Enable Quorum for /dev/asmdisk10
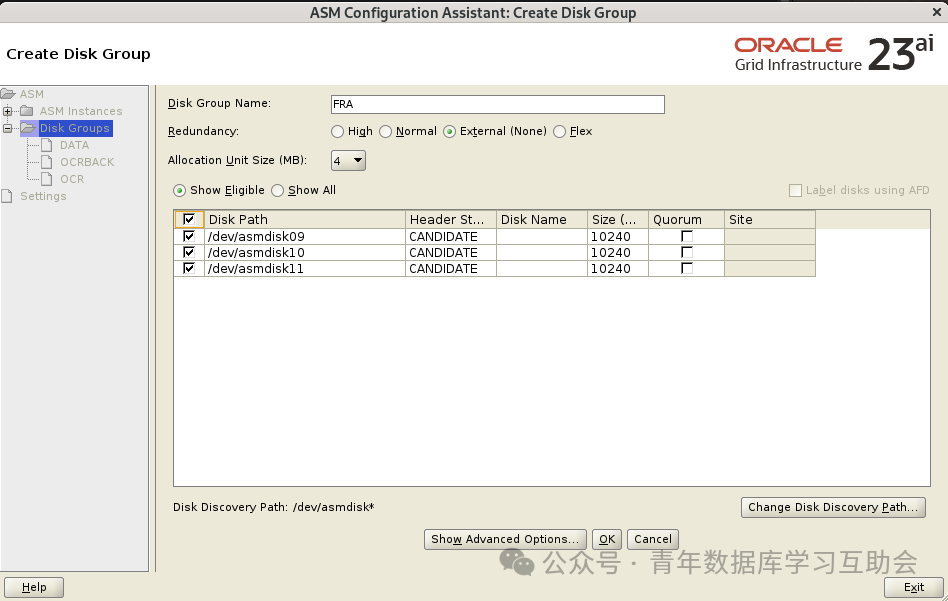The height and width of the screenshot is (601, 948). 686,252
